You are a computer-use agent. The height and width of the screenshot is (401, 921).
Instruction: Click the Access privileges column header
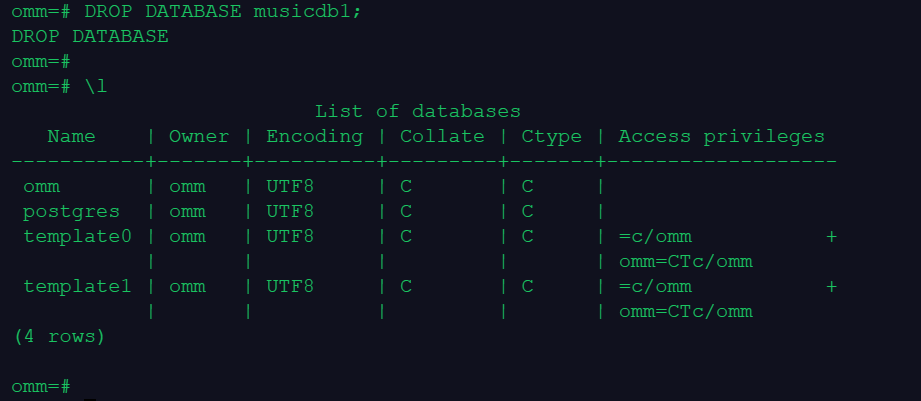point(721,136)
